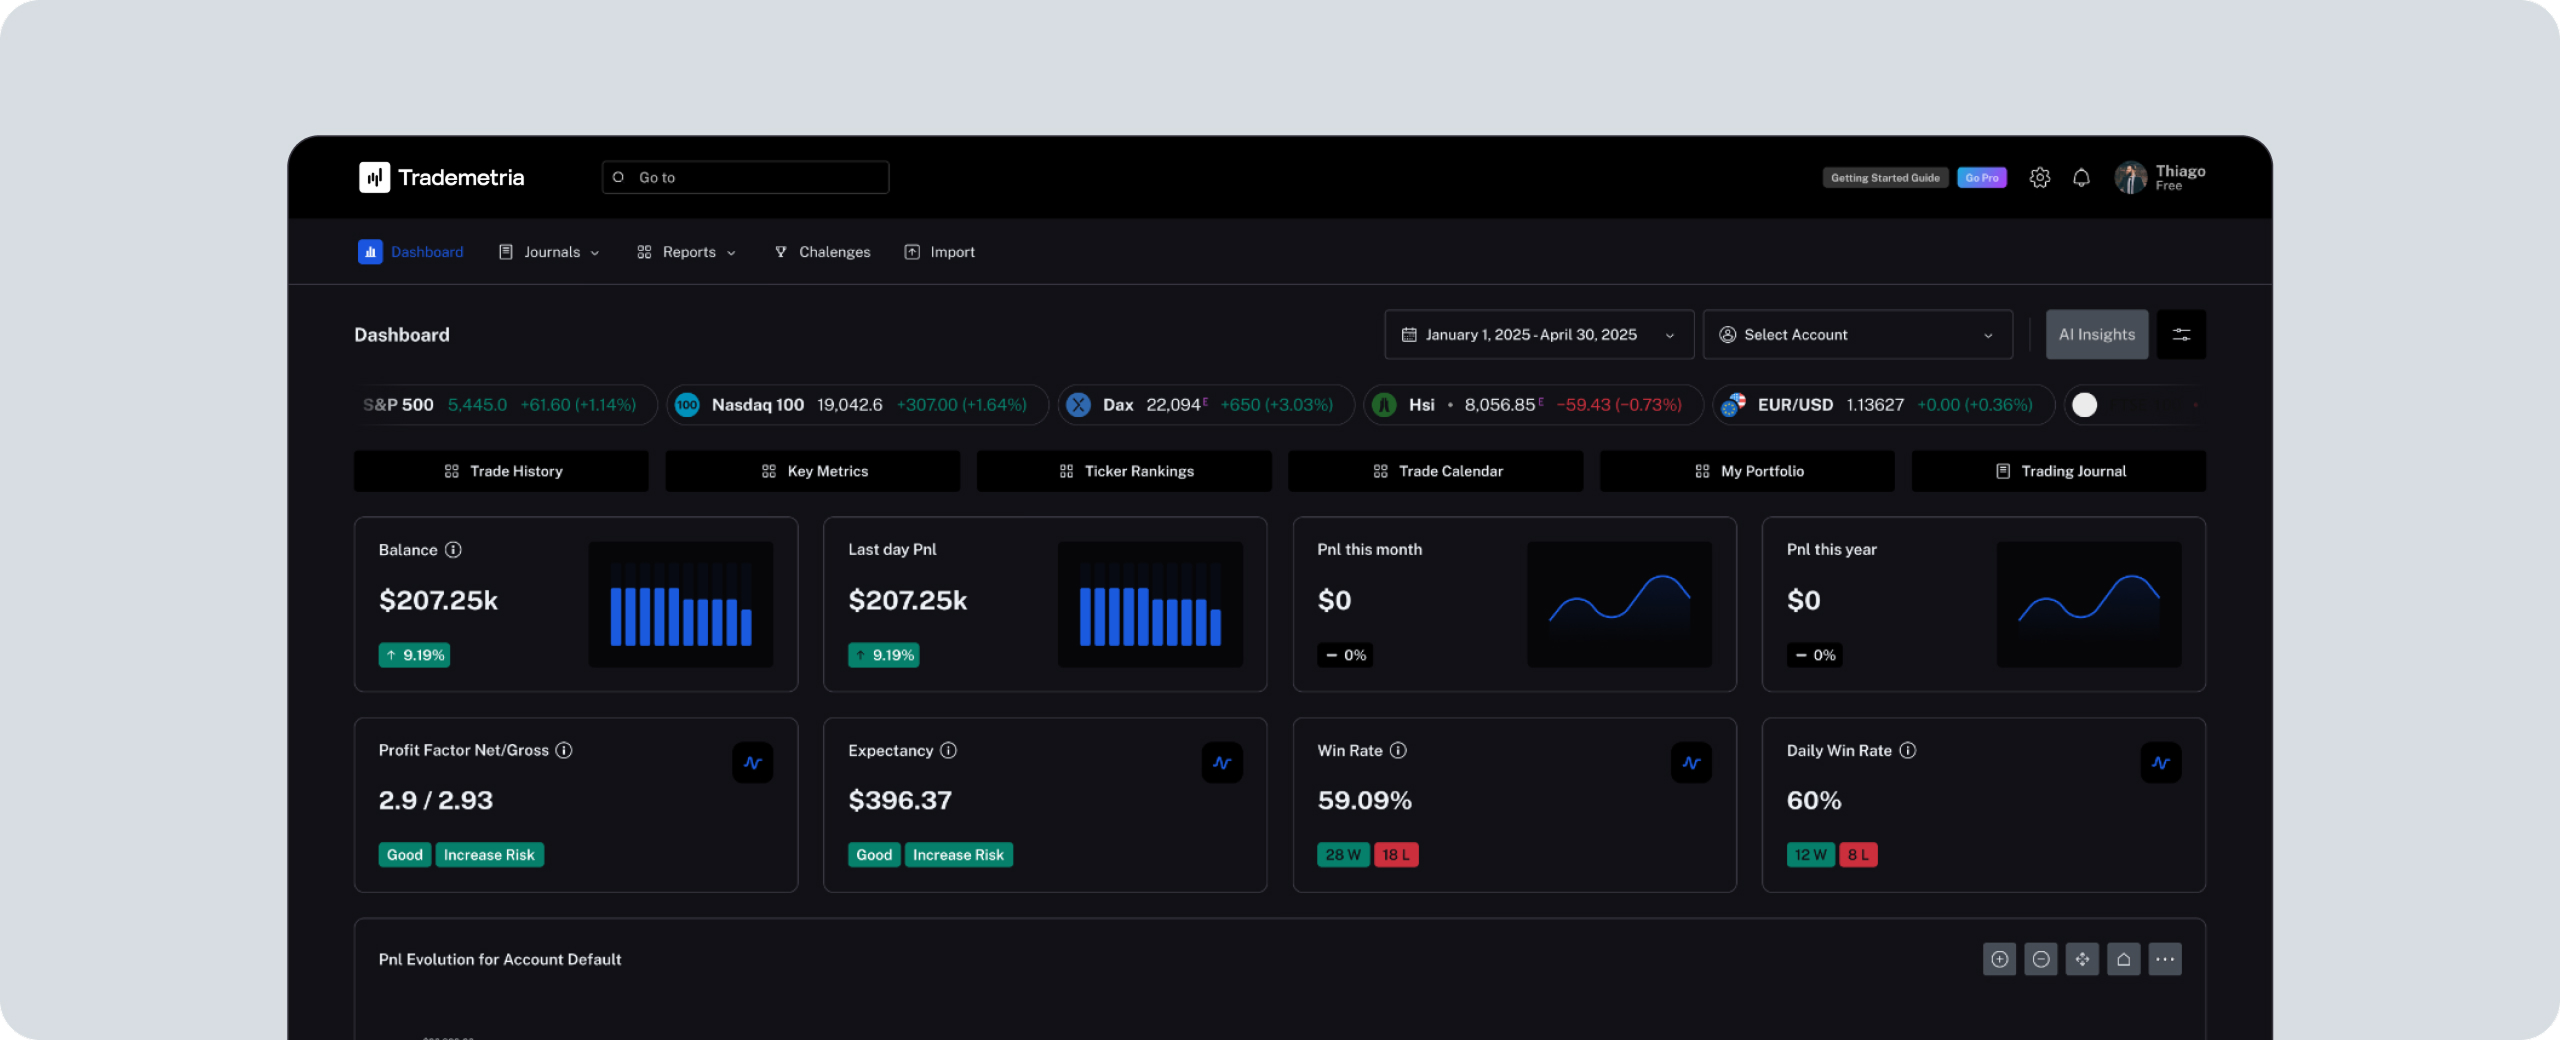Screen dimensions: 2560x1040
Task: Click the 59.09% win rate value
Action: coord(1365,800)
